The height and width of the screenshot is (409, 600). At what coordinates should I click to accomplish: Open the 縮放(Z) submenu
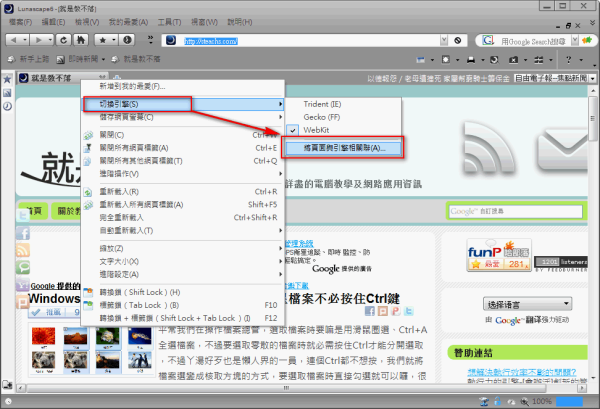click(183, 249)
